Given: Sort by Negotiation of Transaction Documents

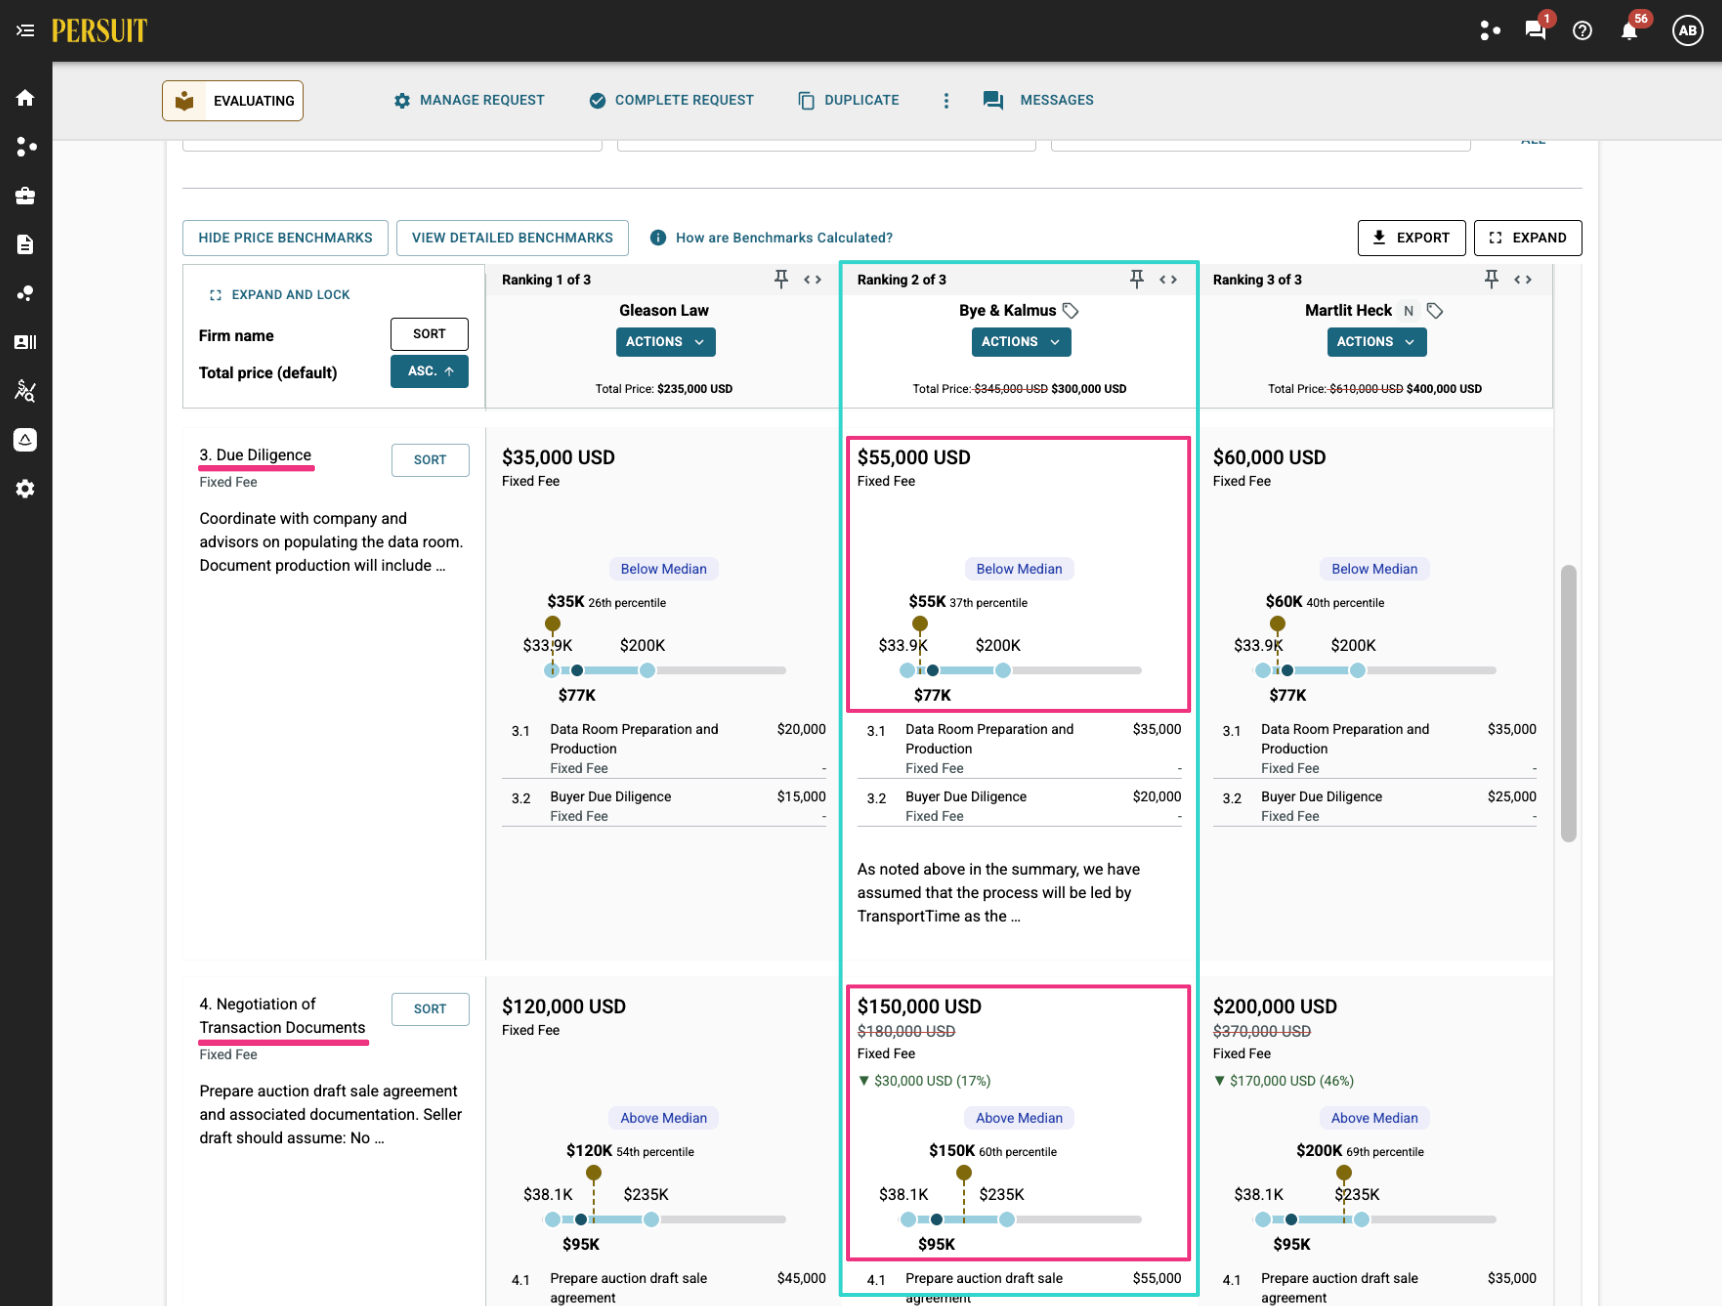Looking at the screenshot, I should point(430,1009).
